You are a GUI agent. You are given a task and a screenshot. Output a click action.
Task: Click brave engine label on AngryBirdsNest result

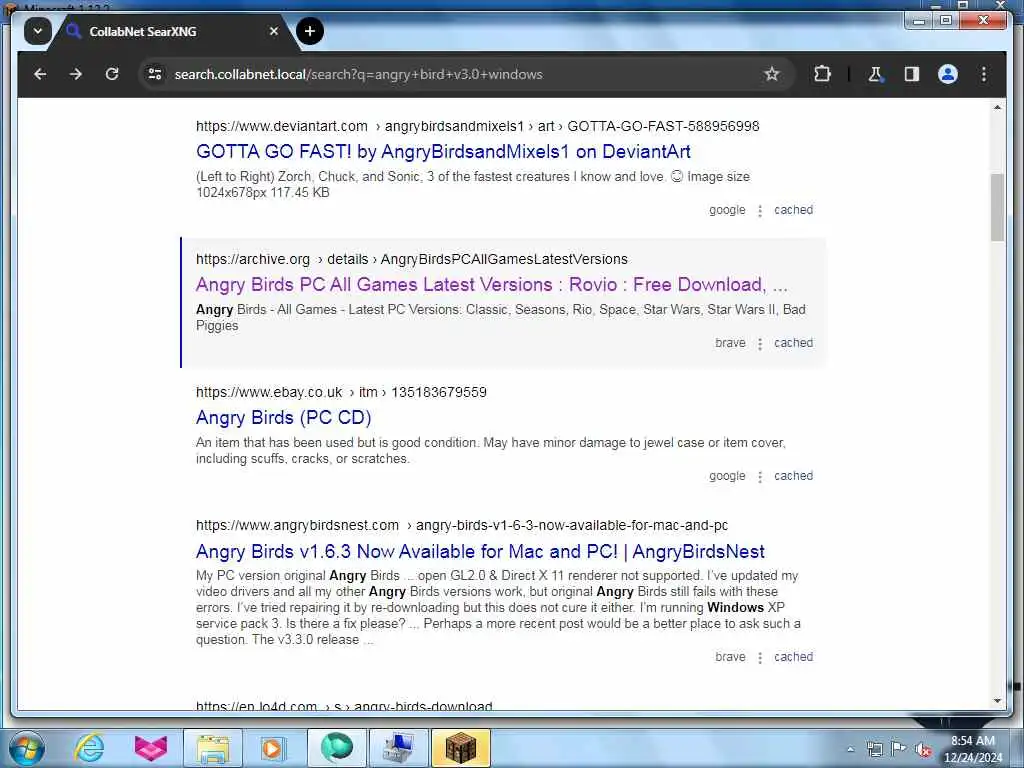coord(730,657)
